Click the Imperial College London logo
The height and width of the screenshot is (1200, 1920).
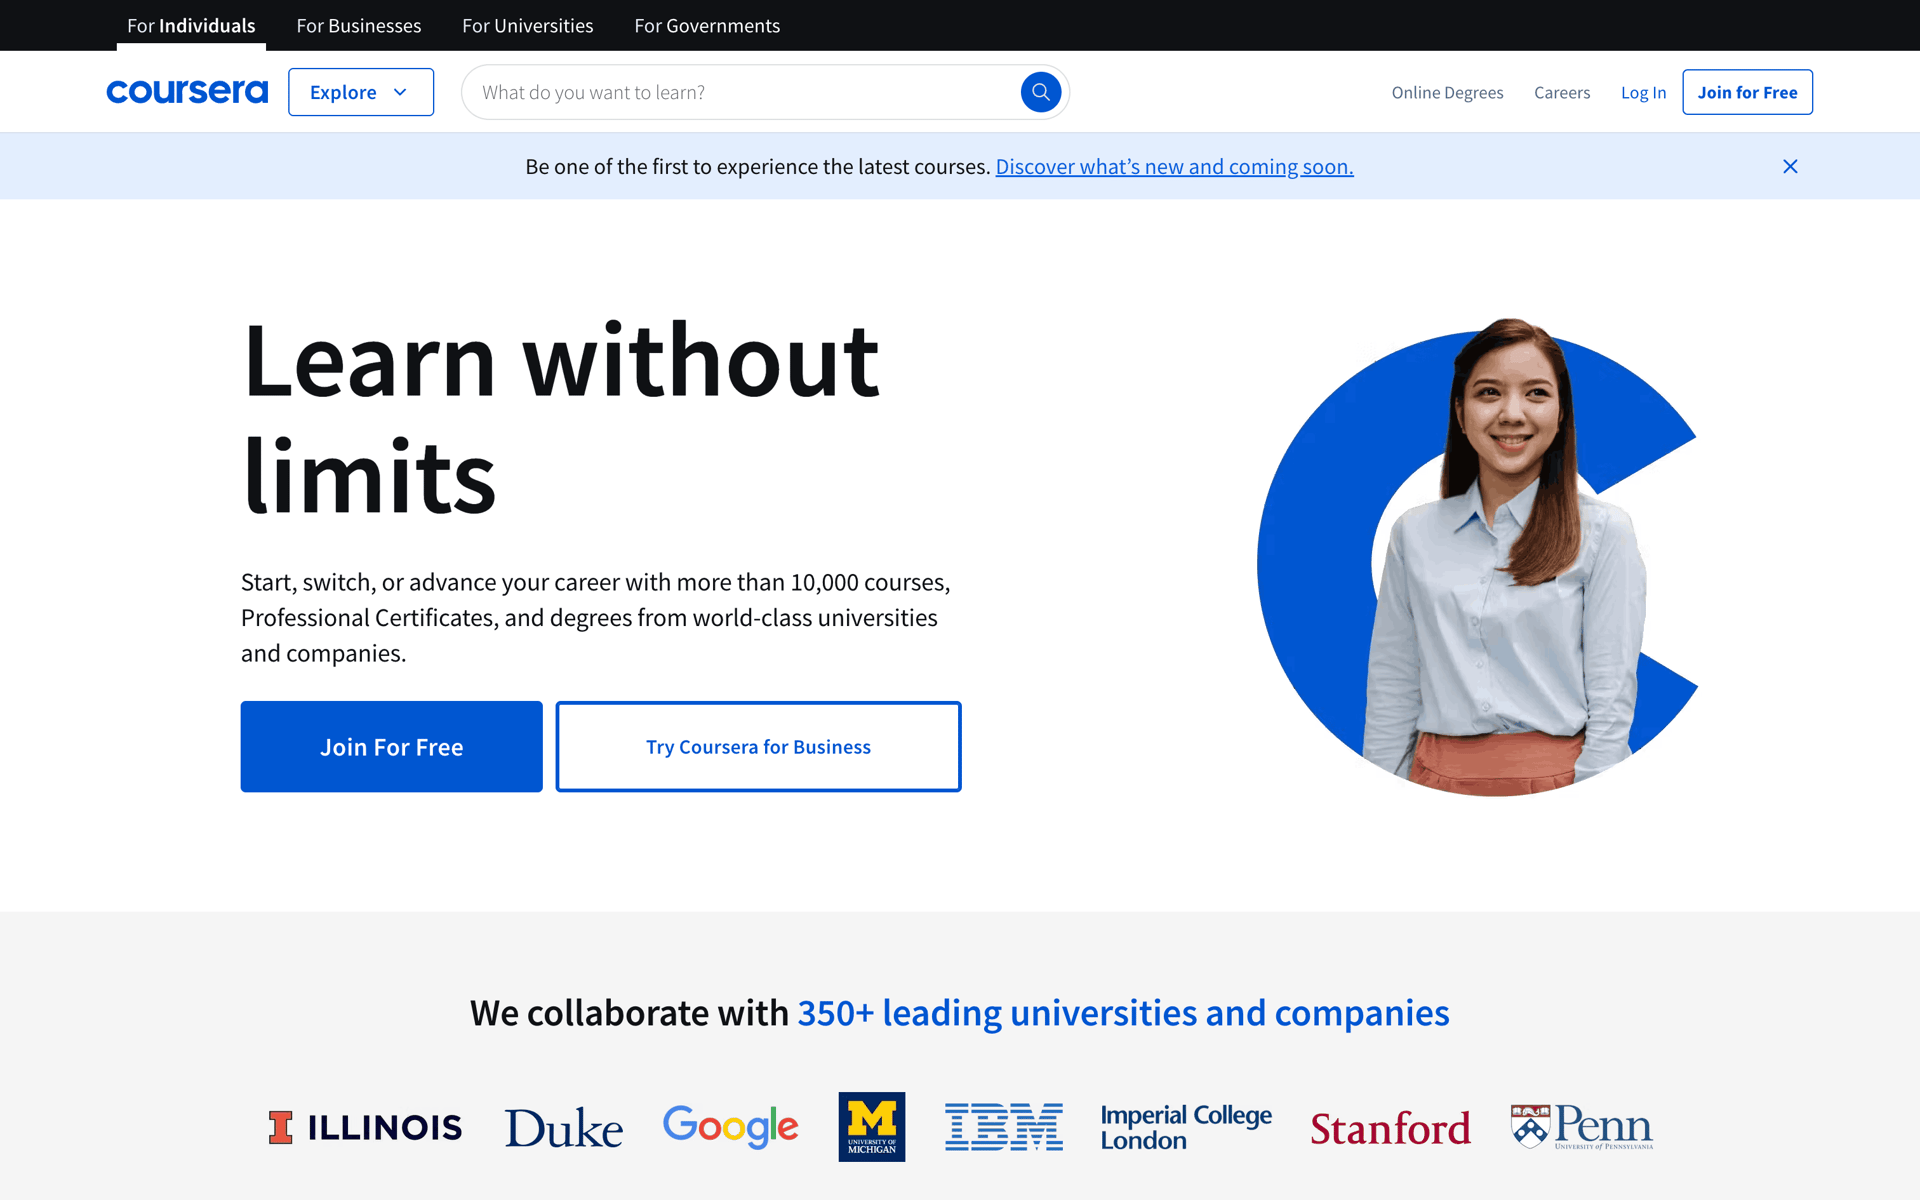point(1186,1127)
